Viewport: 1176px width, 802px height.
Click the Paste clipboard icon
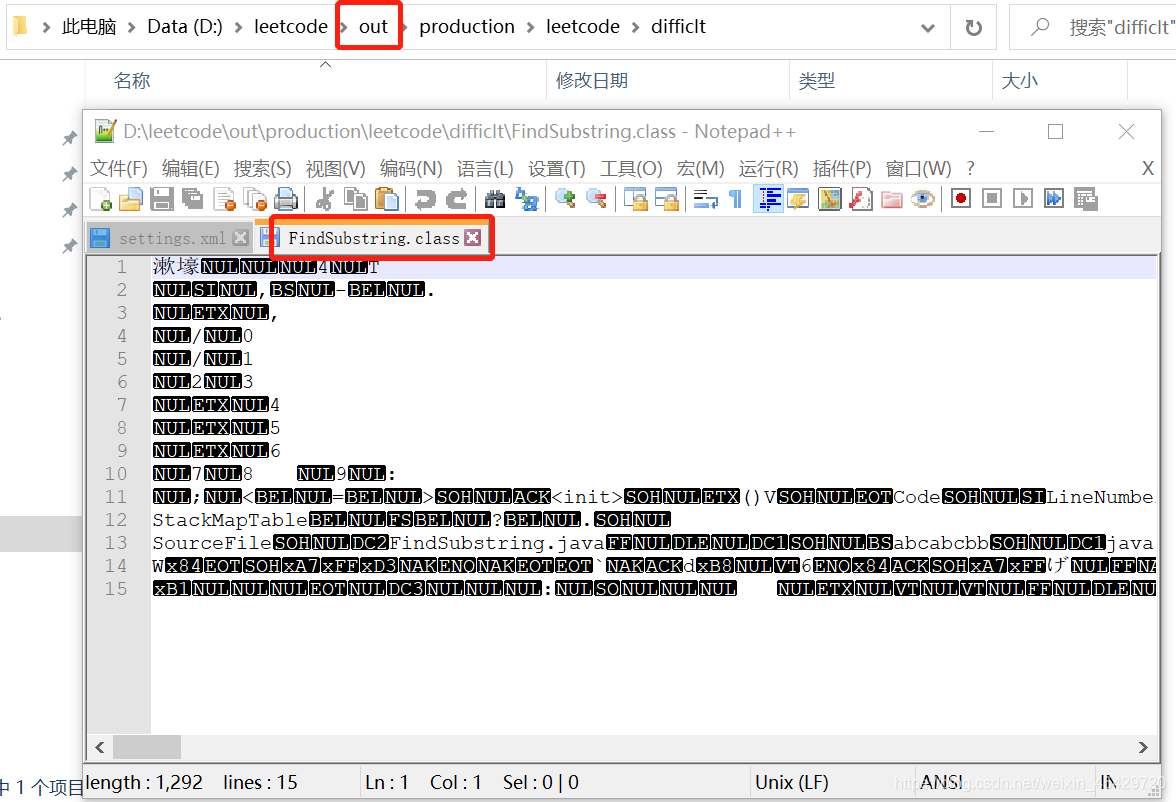[386, 199]
